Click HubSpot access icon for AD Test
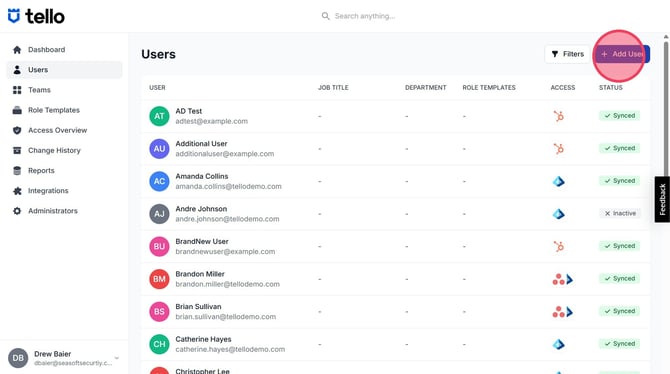The width and height of the screenshot is (670, 374). click(x=558, y=116)
